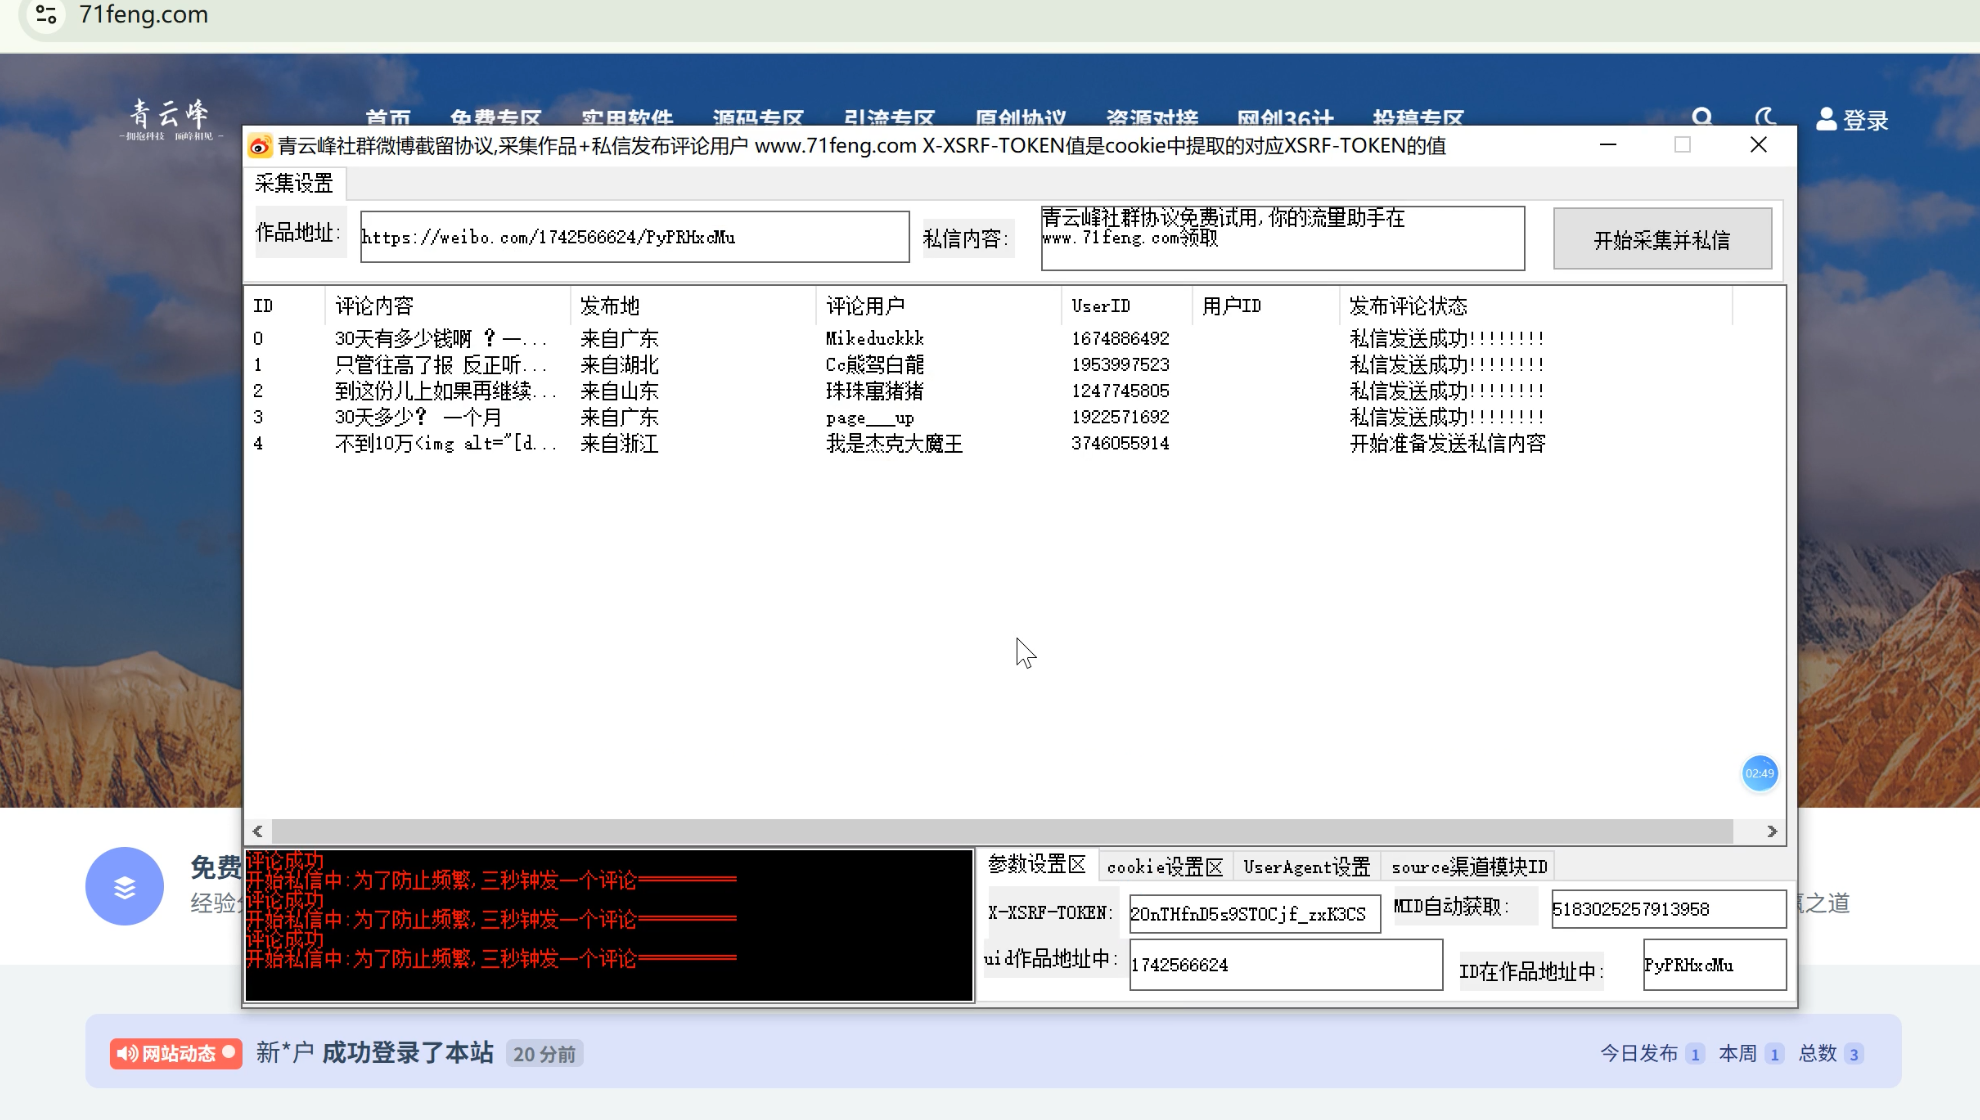Image resolution: width=1980 pixels, height=1120 pixels.
Task: Open 源码专区 in website navigation
Action: [758, 118]
